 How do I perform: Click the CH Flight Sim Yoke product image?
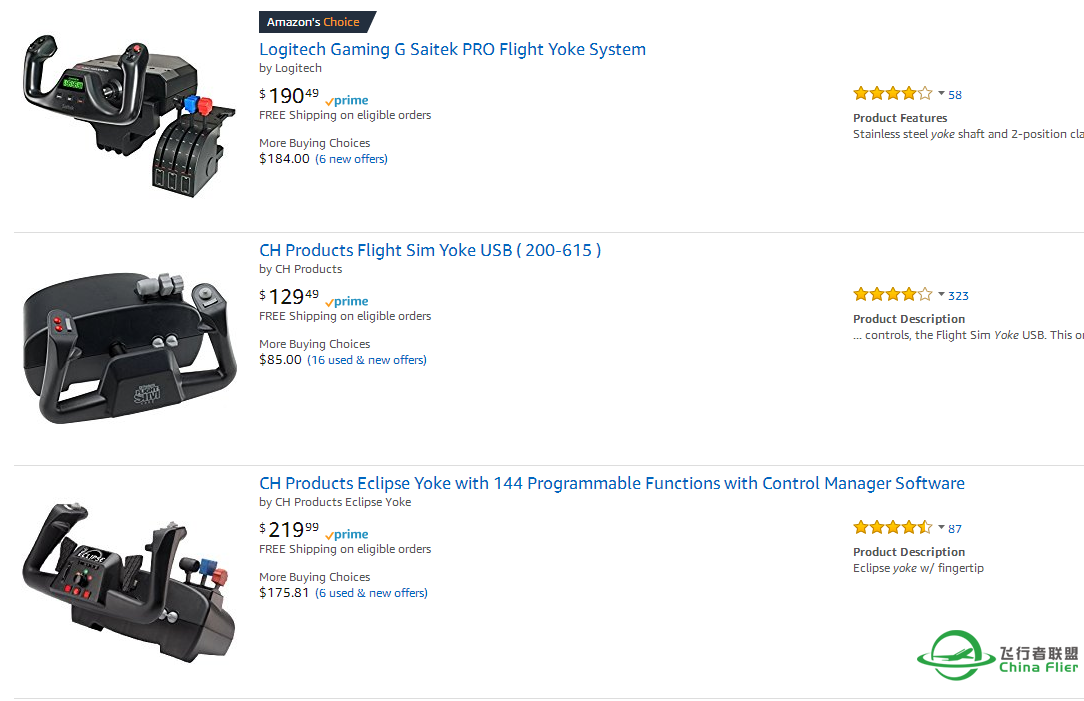click(129, 348)
